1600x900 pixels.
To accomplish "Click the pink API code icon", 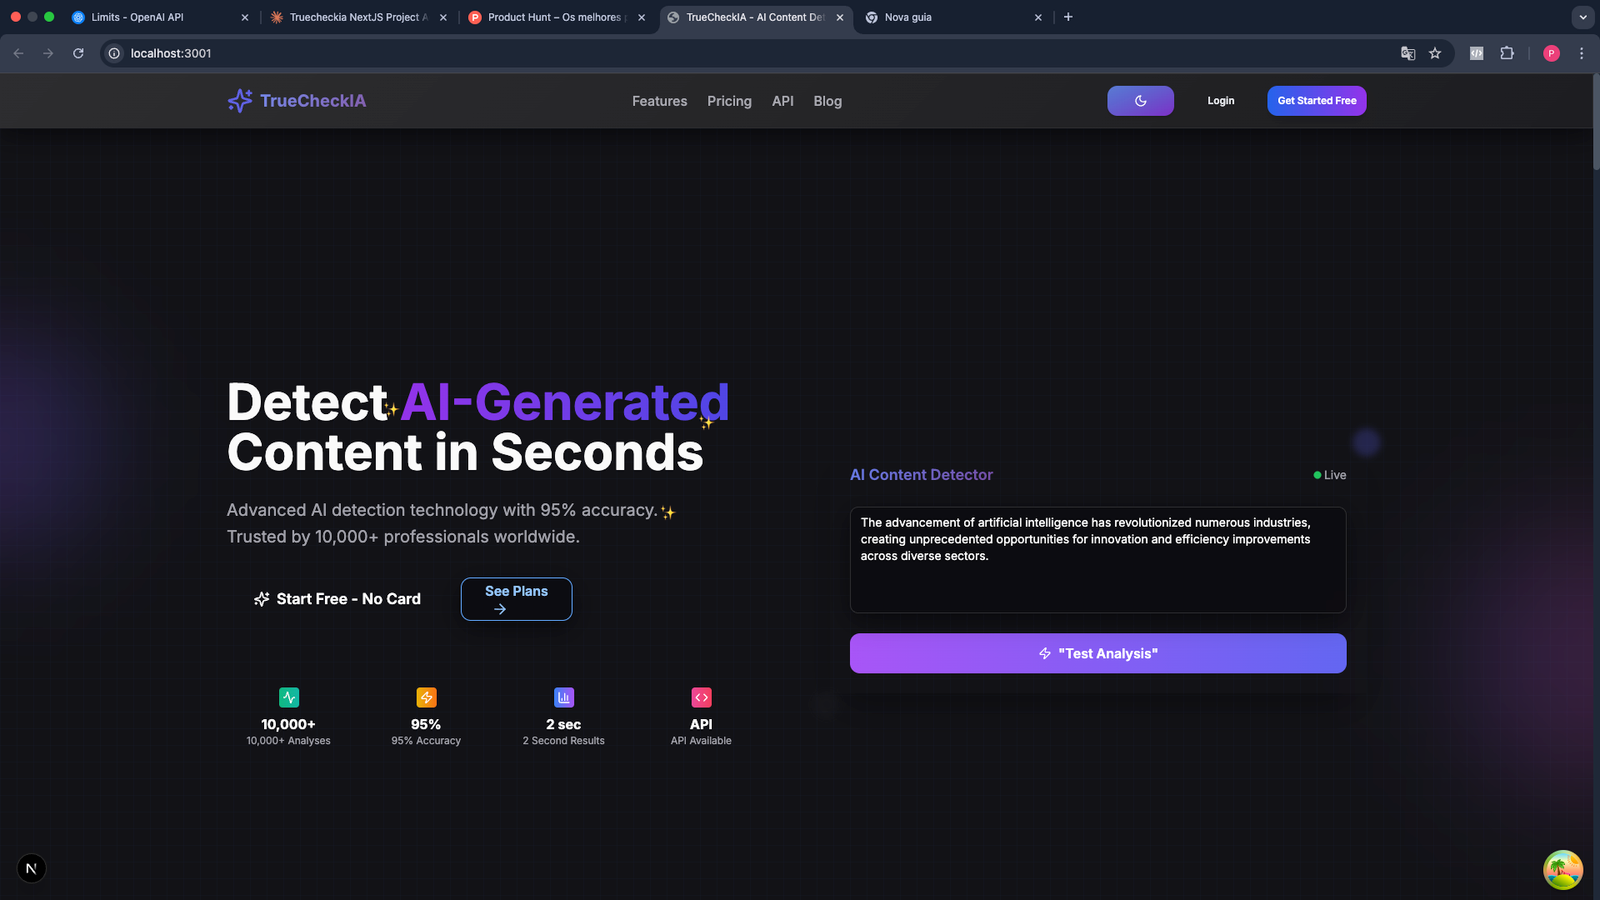I will click(701, 697).
